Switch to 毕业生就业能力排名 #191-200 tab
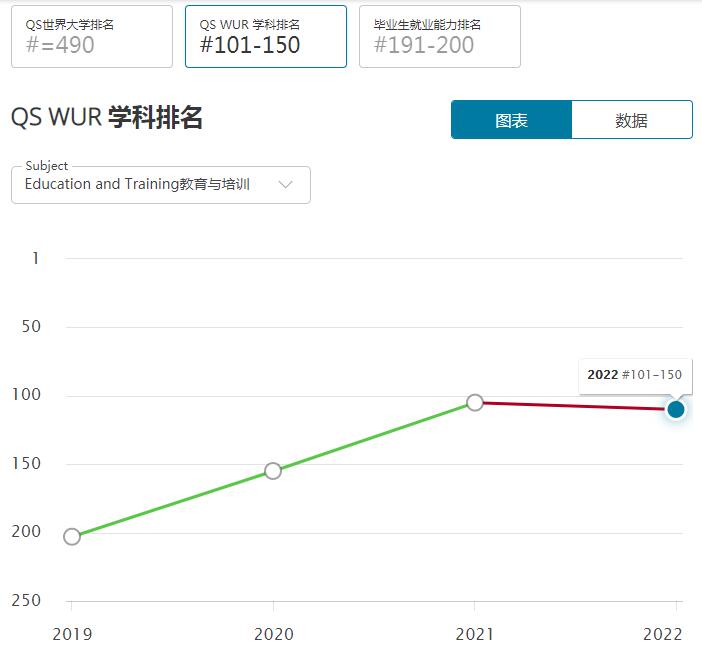 tap(439, 36)
